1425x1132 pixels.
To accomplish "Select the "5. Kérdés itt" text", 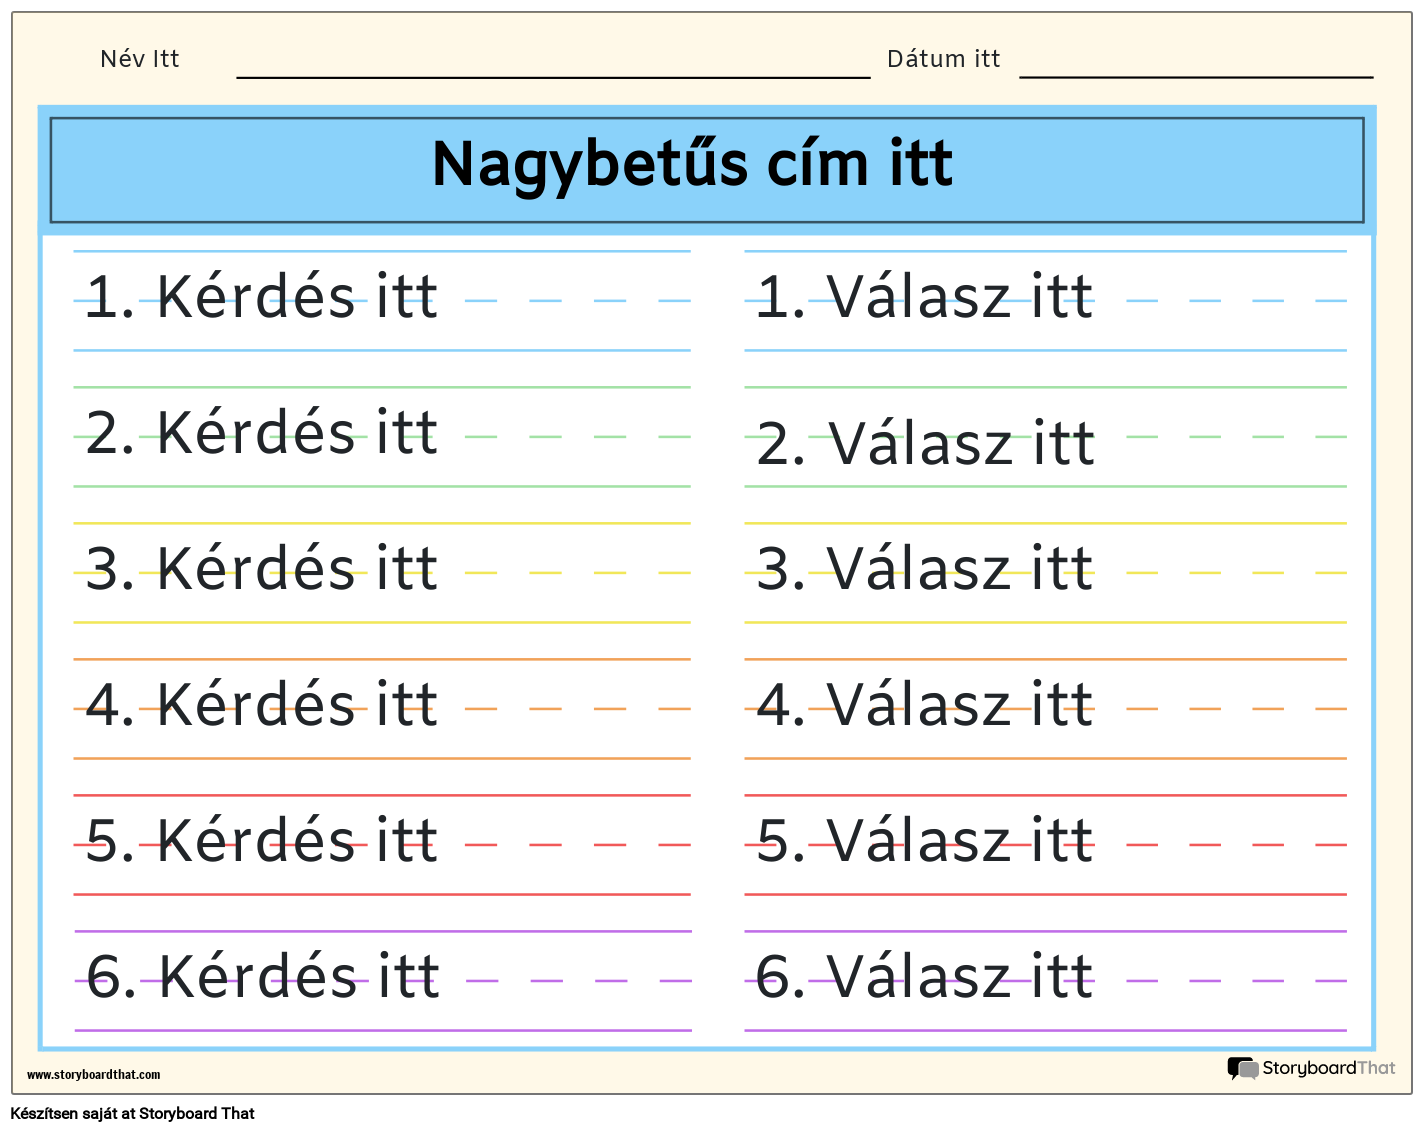I will [262, 841].
